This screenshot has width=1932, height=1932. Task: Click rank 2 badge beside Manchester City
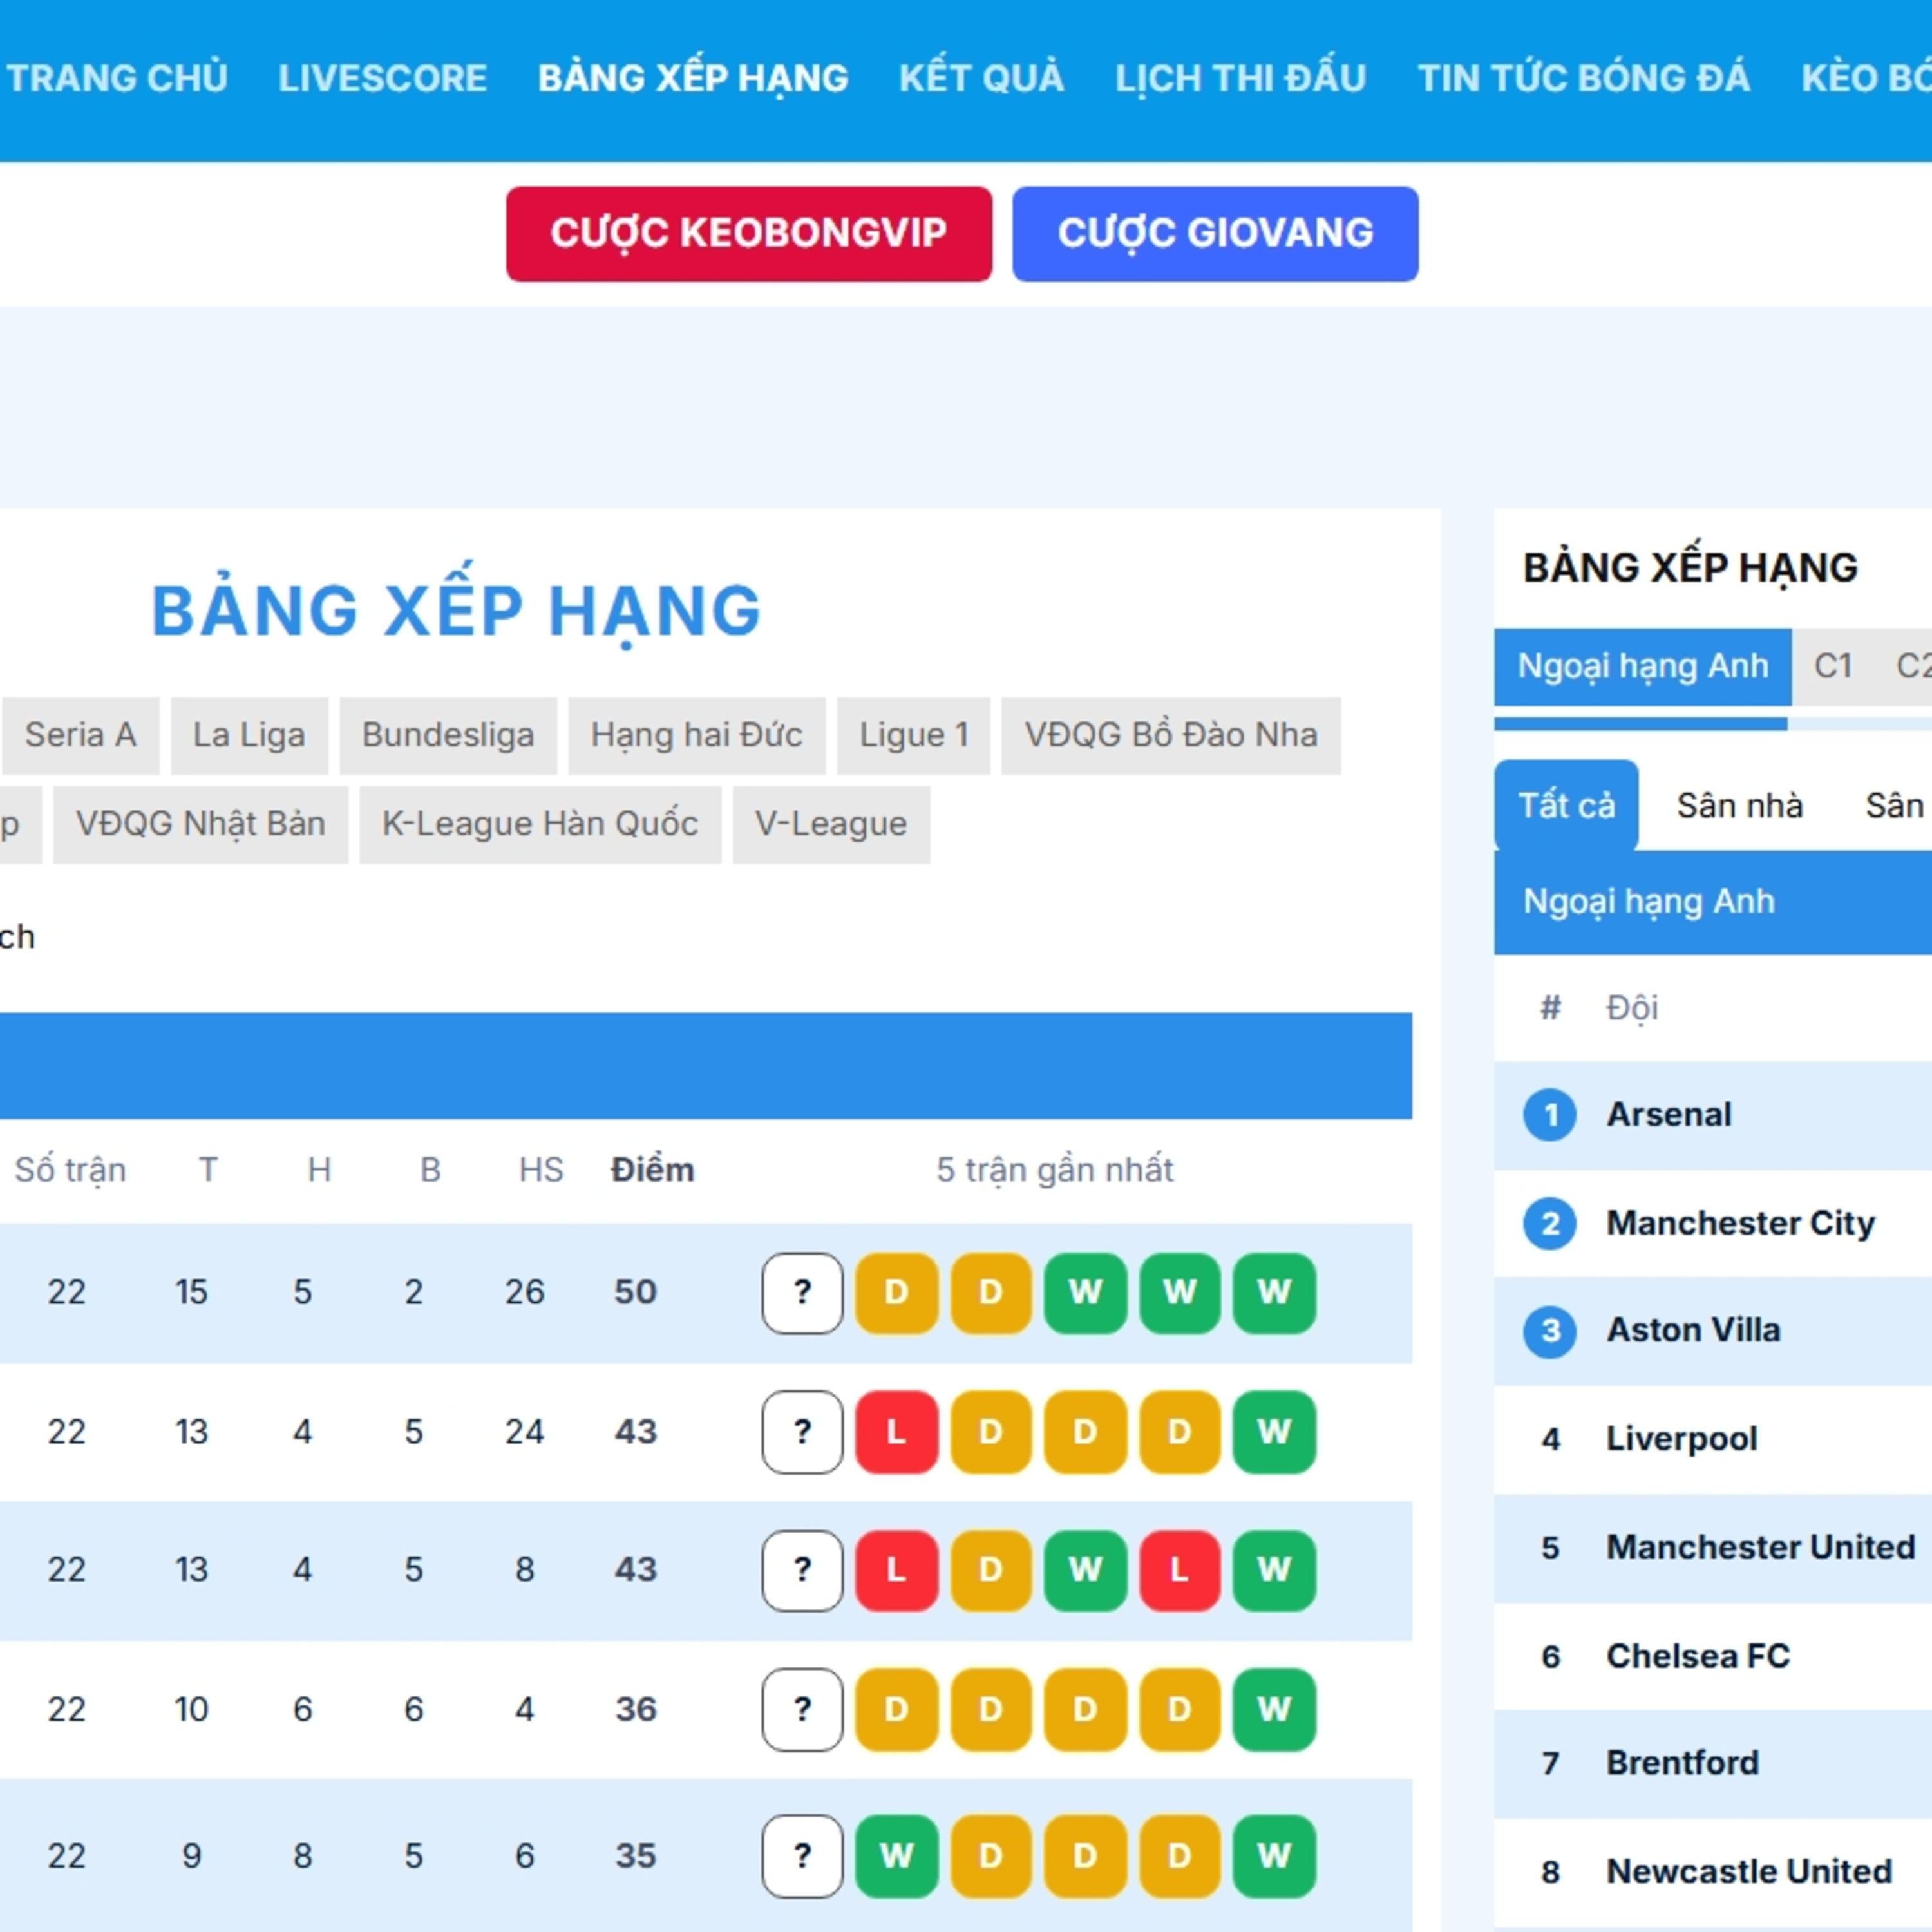[1550, 1223]
